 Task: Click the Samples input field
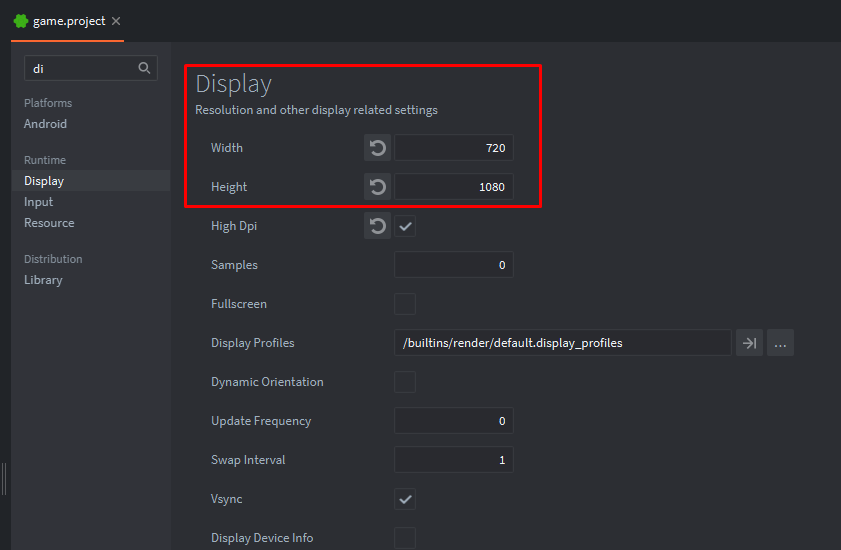pos(453,265)
